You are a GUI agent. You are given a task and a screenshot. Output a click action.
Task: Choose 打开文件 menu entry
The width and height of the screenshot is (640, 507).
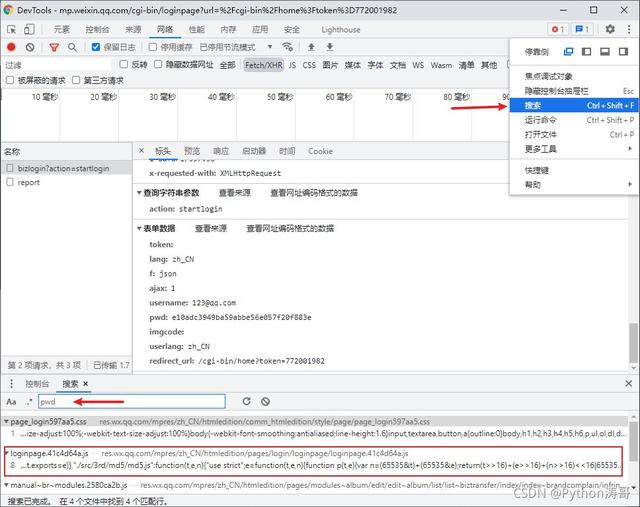coord(573,135)
